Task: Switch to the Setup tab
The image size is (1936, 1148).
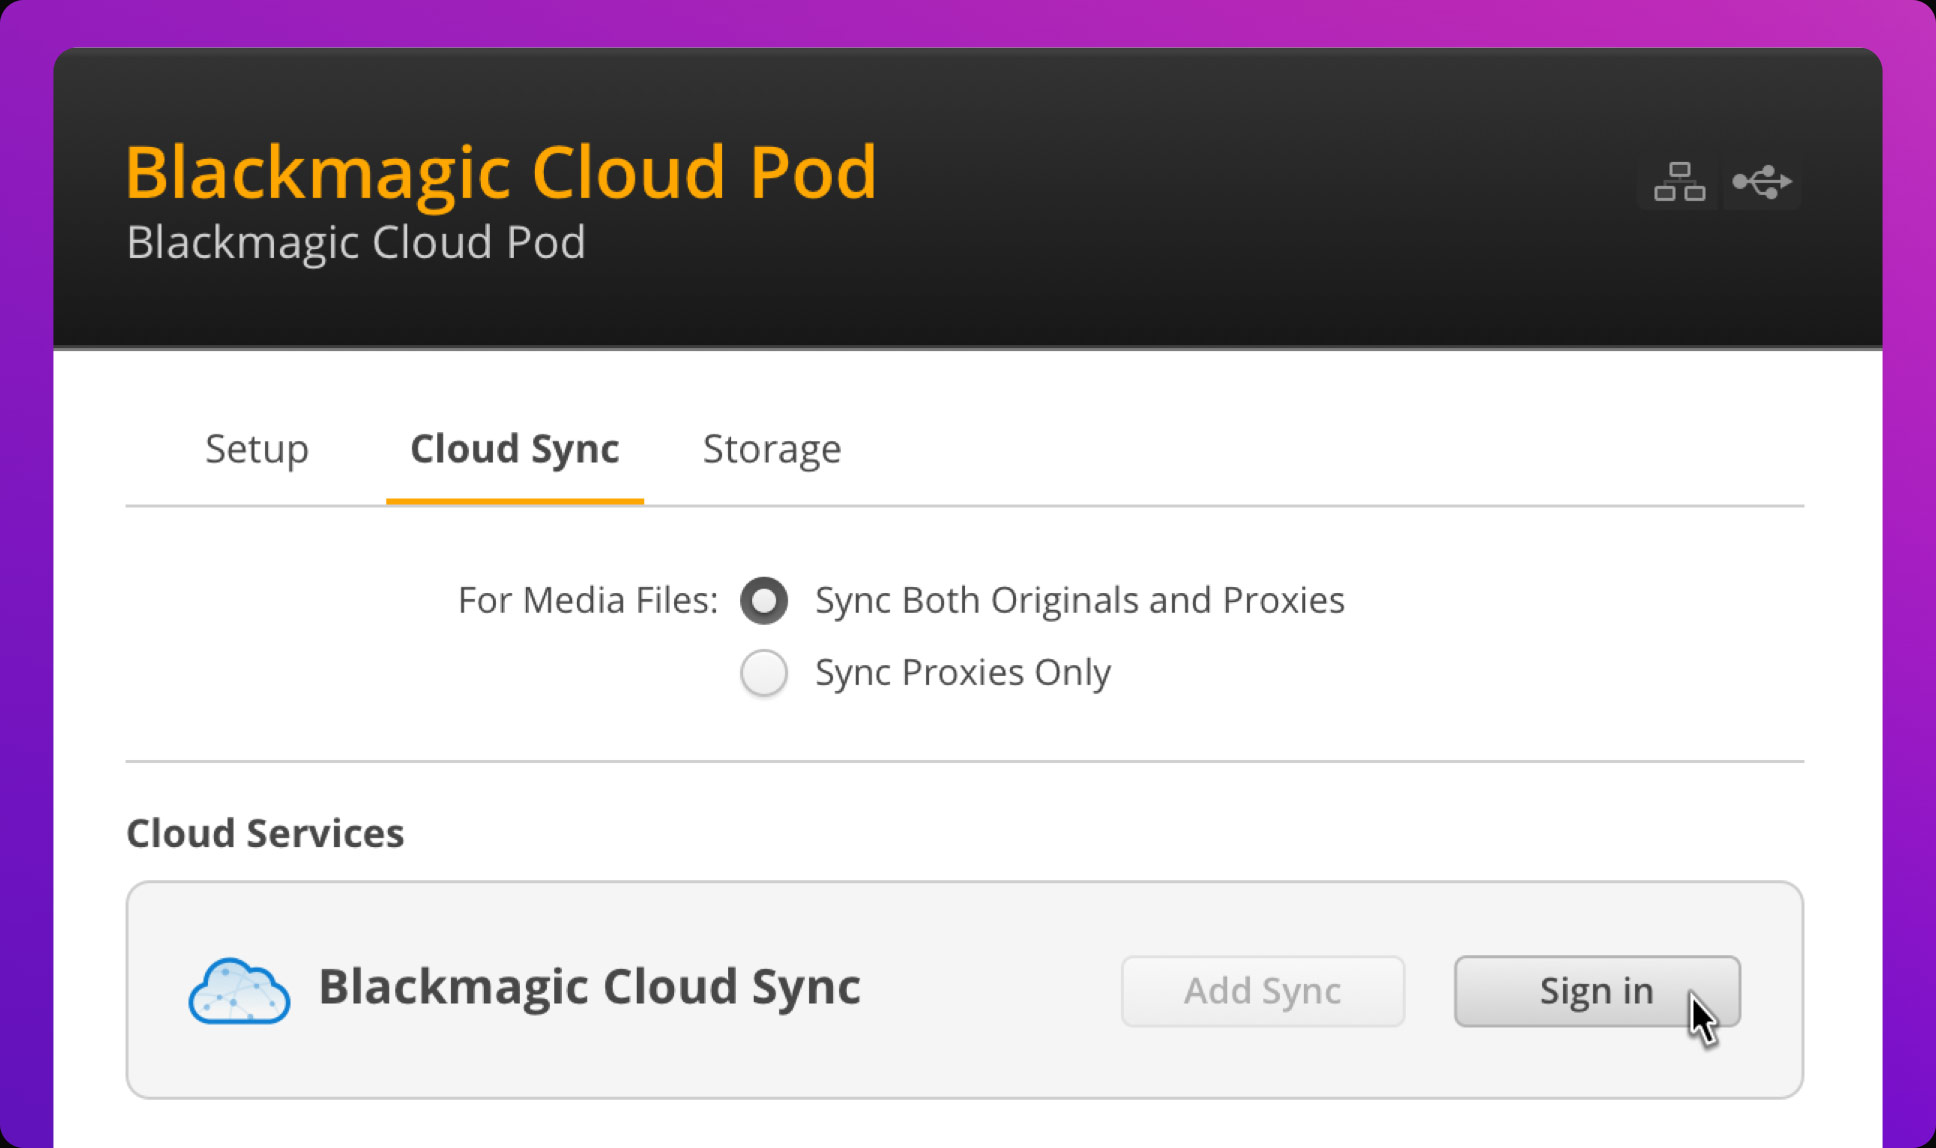Action: point(256,449)
